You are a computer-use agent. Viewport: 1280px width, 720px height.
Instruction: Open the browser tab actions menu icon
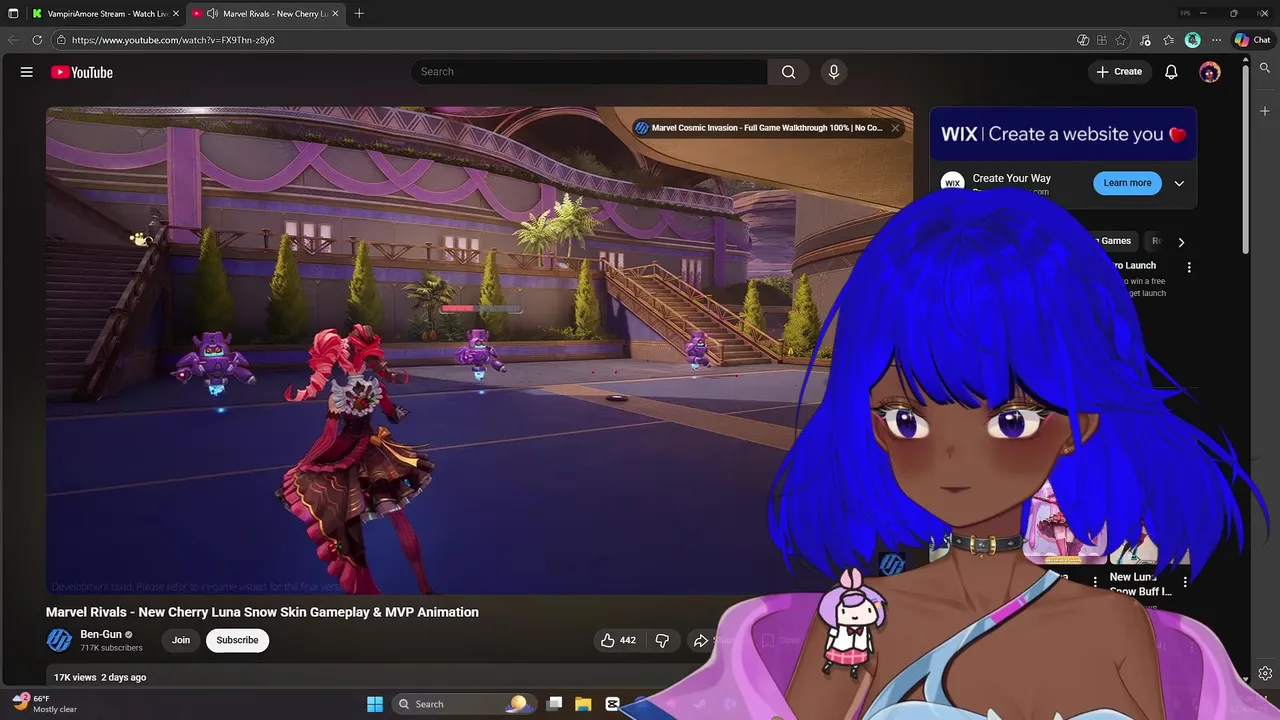13,13
